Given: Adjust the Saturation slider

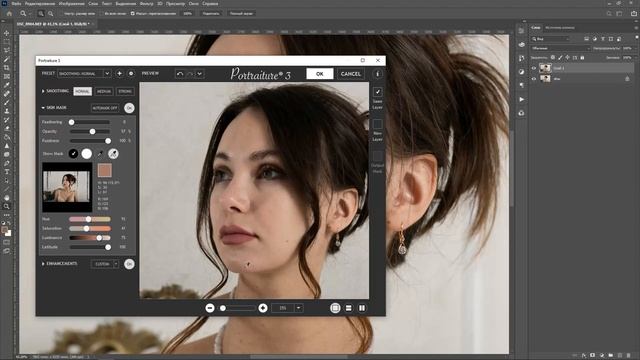Looking at the screenshot, I should (89, 229).
